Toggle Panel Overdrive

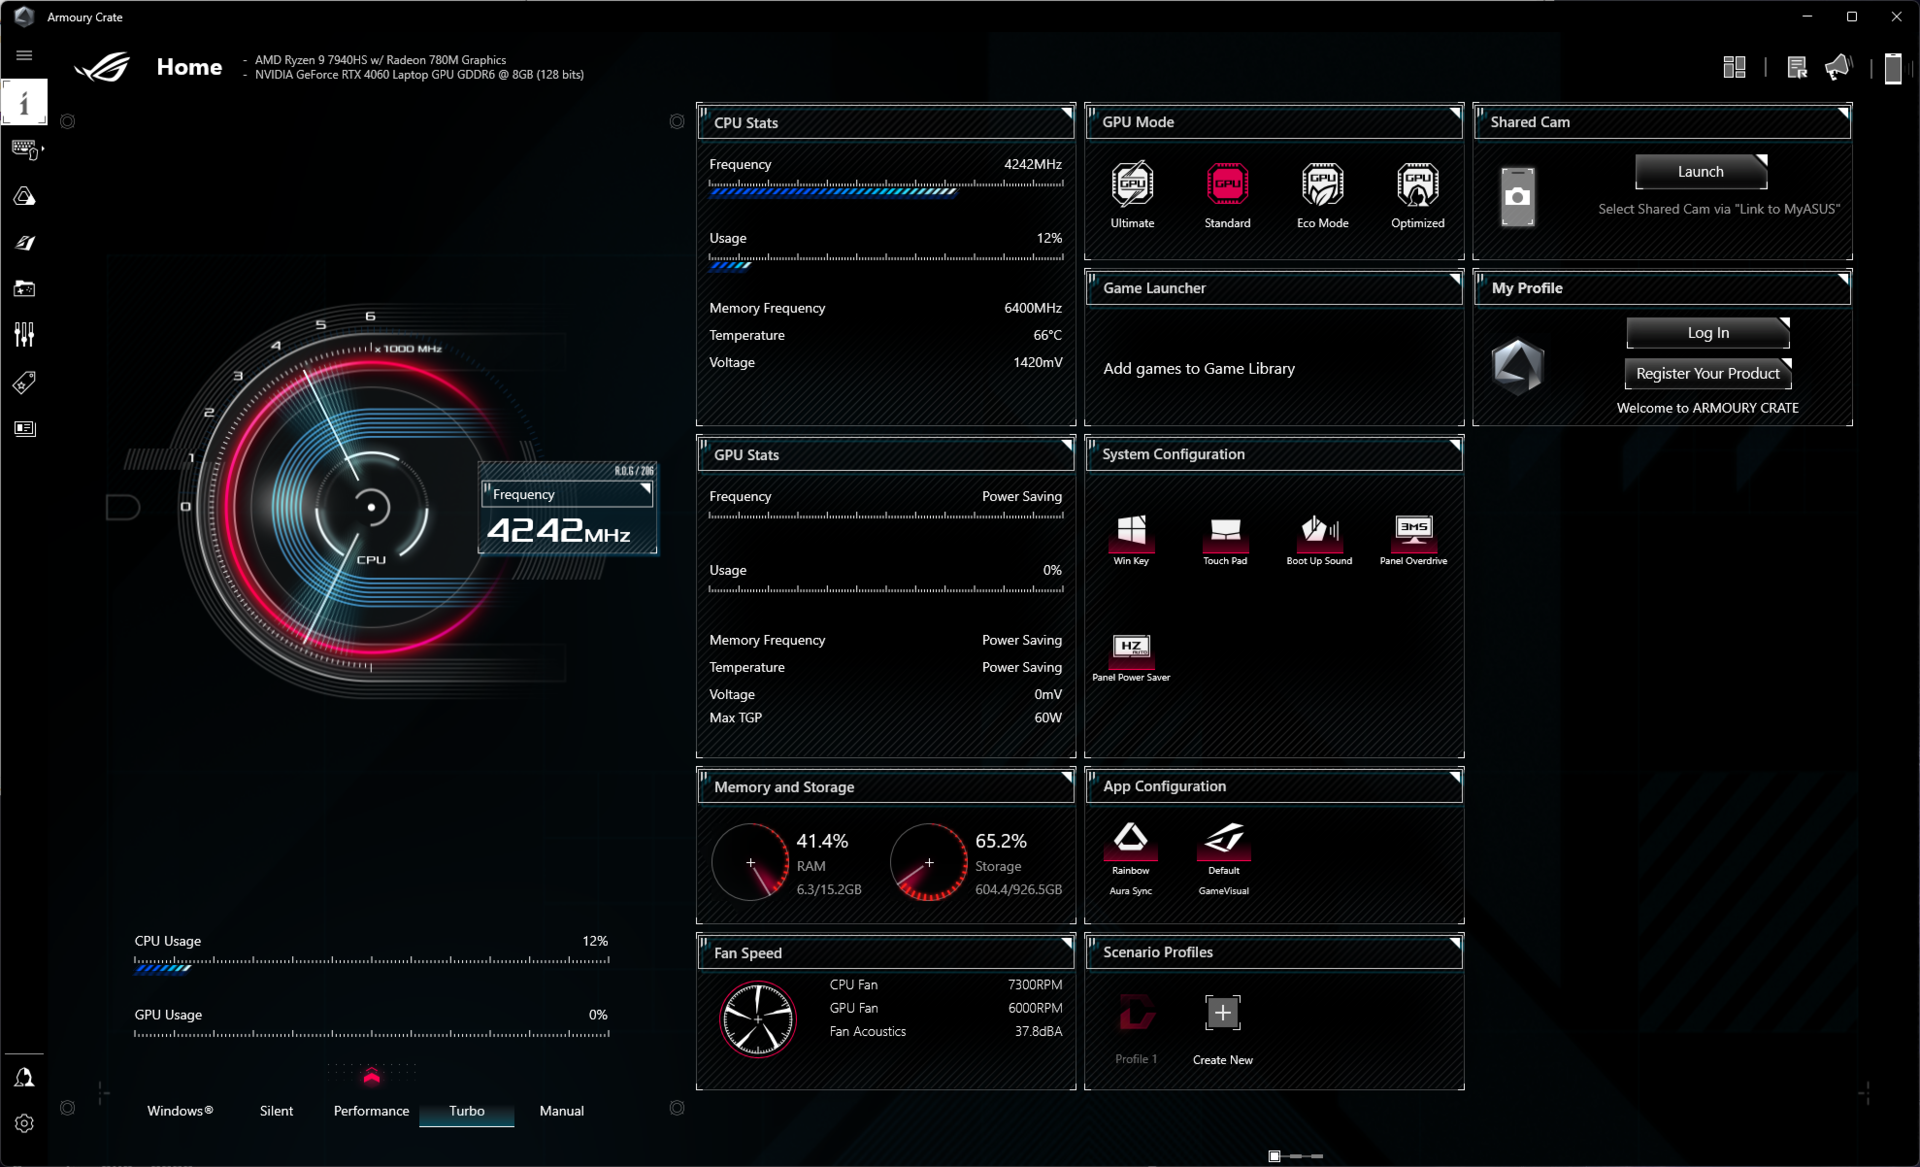1413,531
